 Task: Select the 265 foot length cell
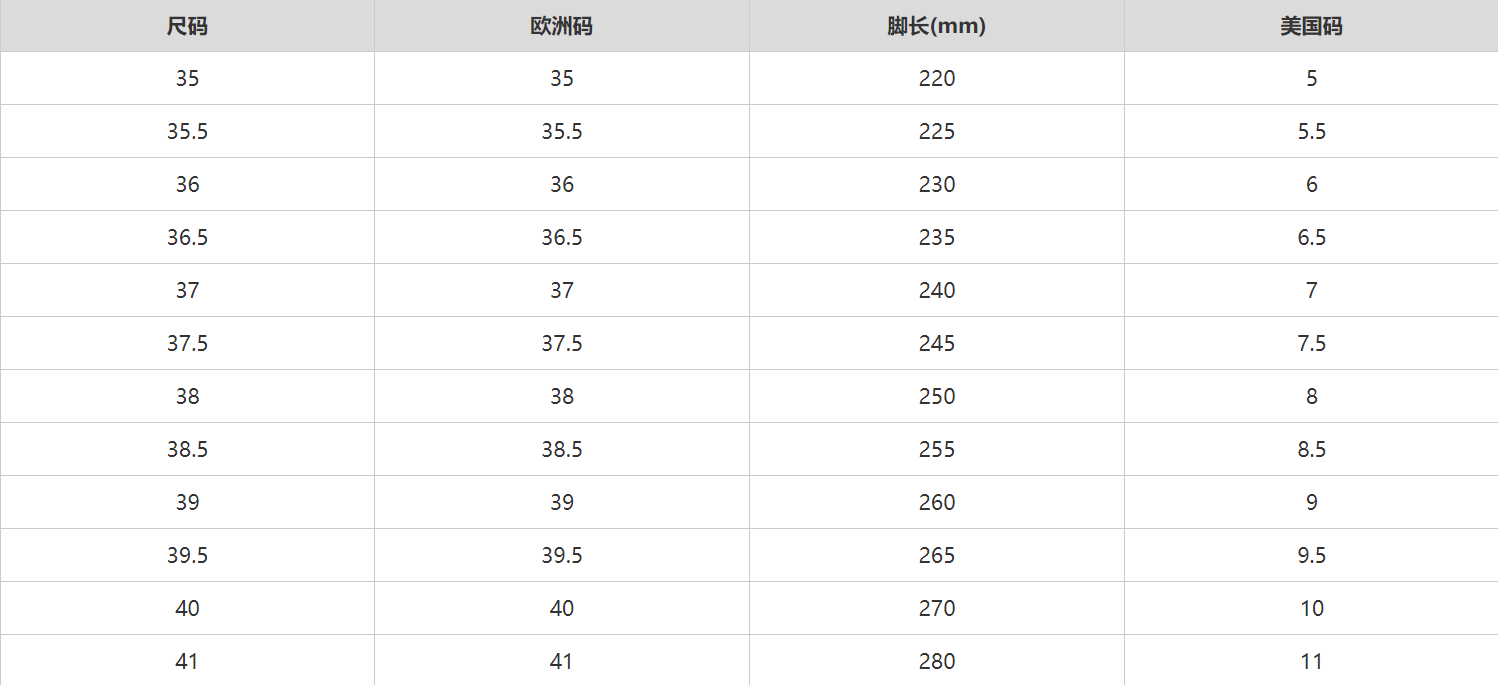937,555
